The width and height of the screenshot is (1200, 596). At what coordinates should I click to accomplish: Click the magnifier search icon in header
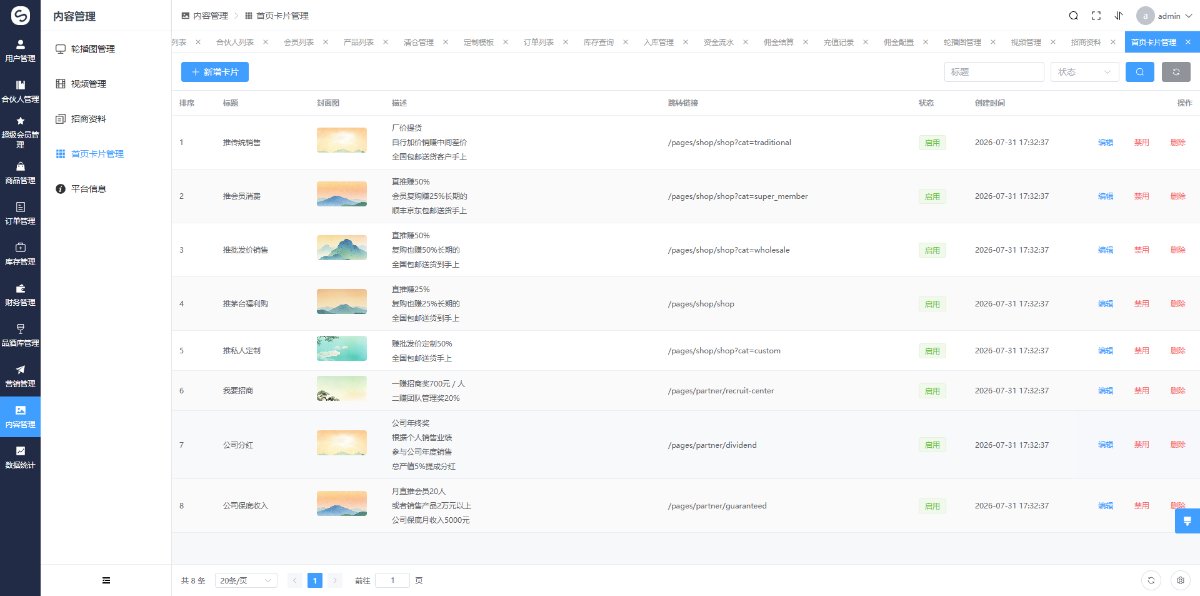pos(1073,16)
